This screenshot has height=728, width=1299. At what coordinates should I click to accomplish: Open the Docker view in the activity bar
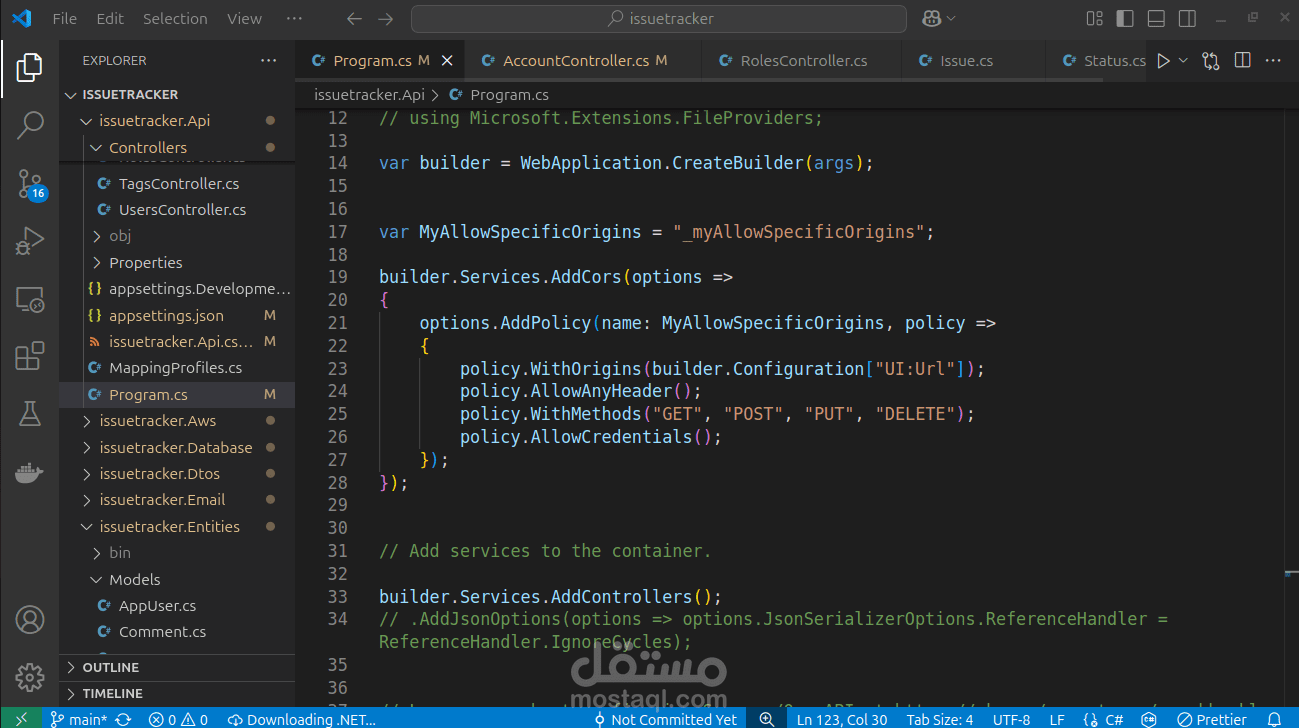(x=30, y=472)
